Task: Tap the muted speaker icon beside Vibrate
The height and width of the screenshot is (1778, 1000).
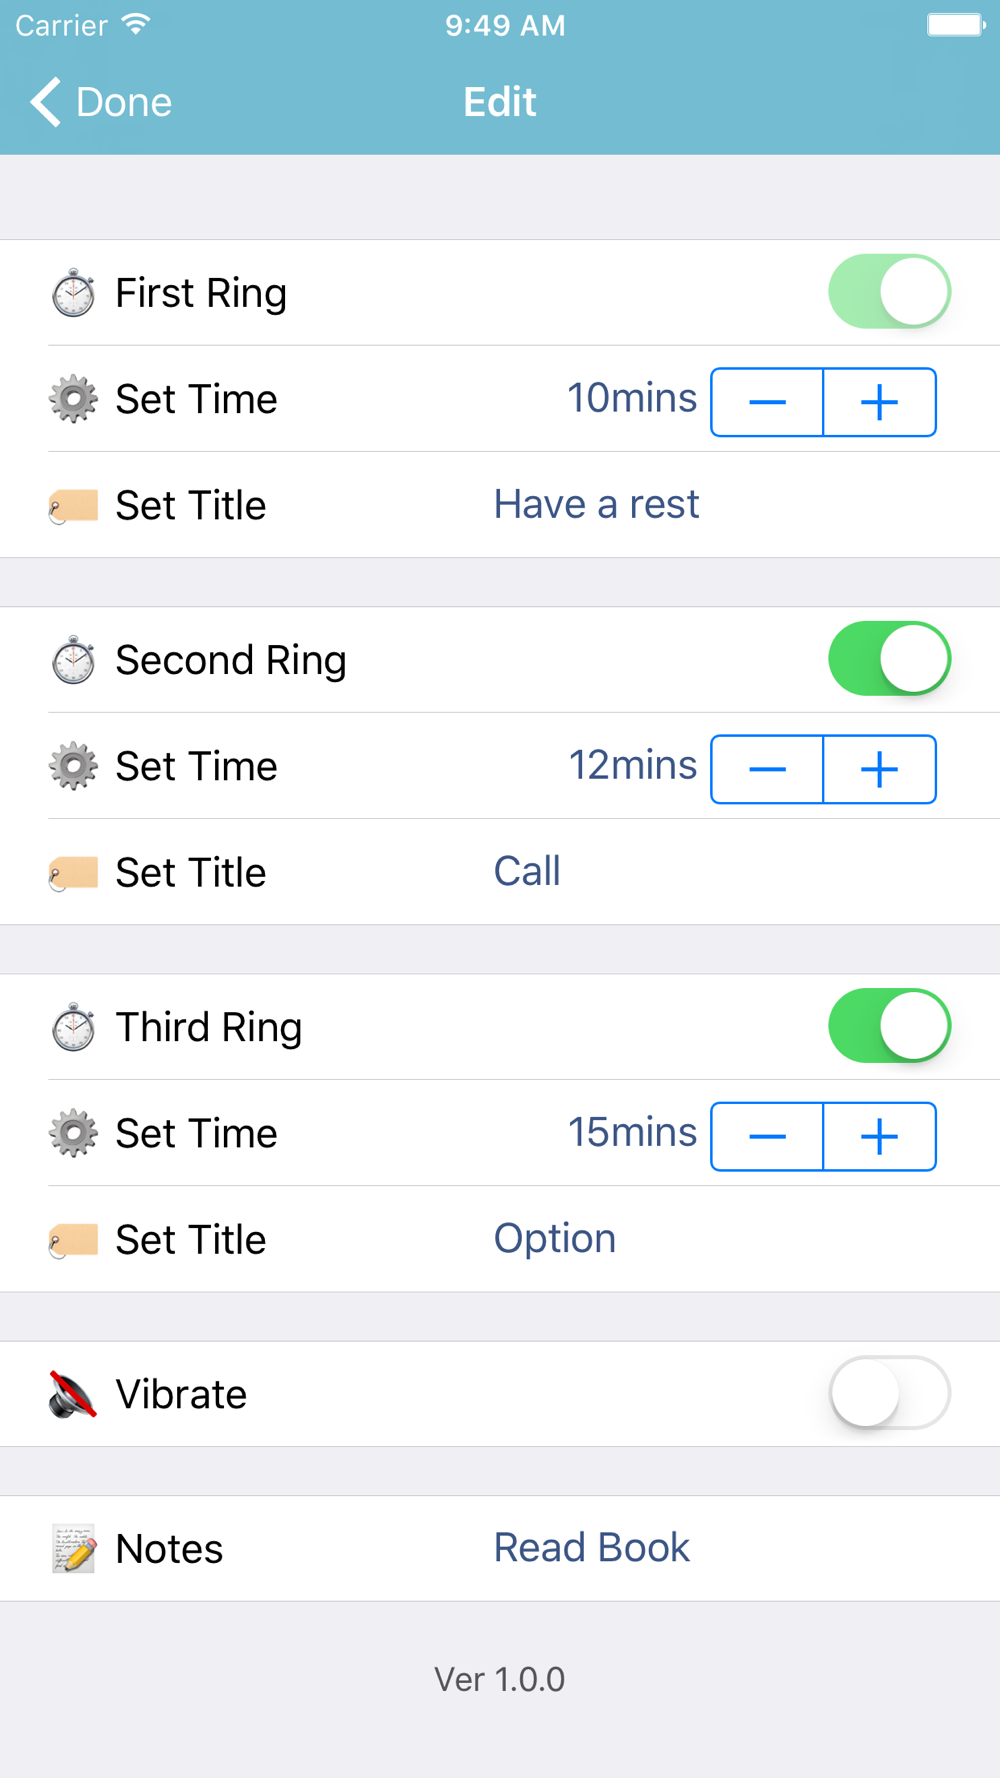Action: click(73, 1395)
